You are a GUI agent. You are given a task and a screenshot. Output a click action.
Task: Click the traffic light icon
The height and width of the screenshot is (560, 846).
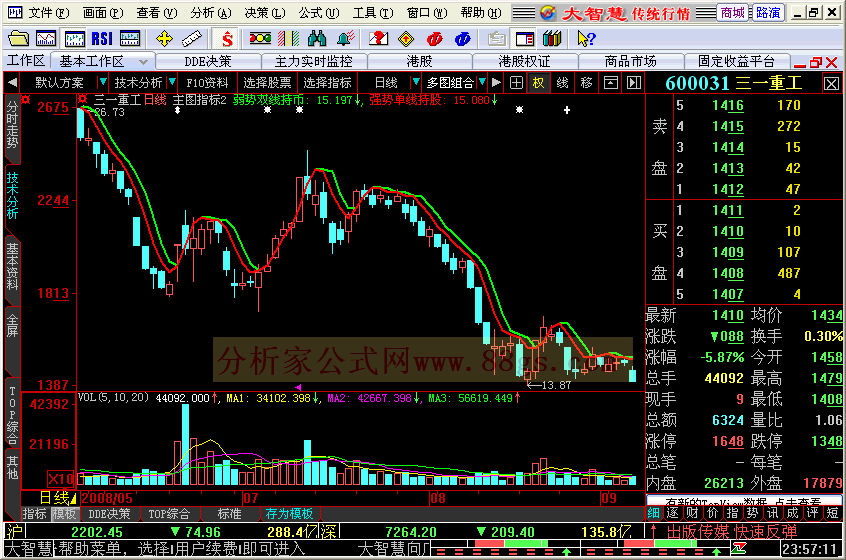(x=260, y=39)
